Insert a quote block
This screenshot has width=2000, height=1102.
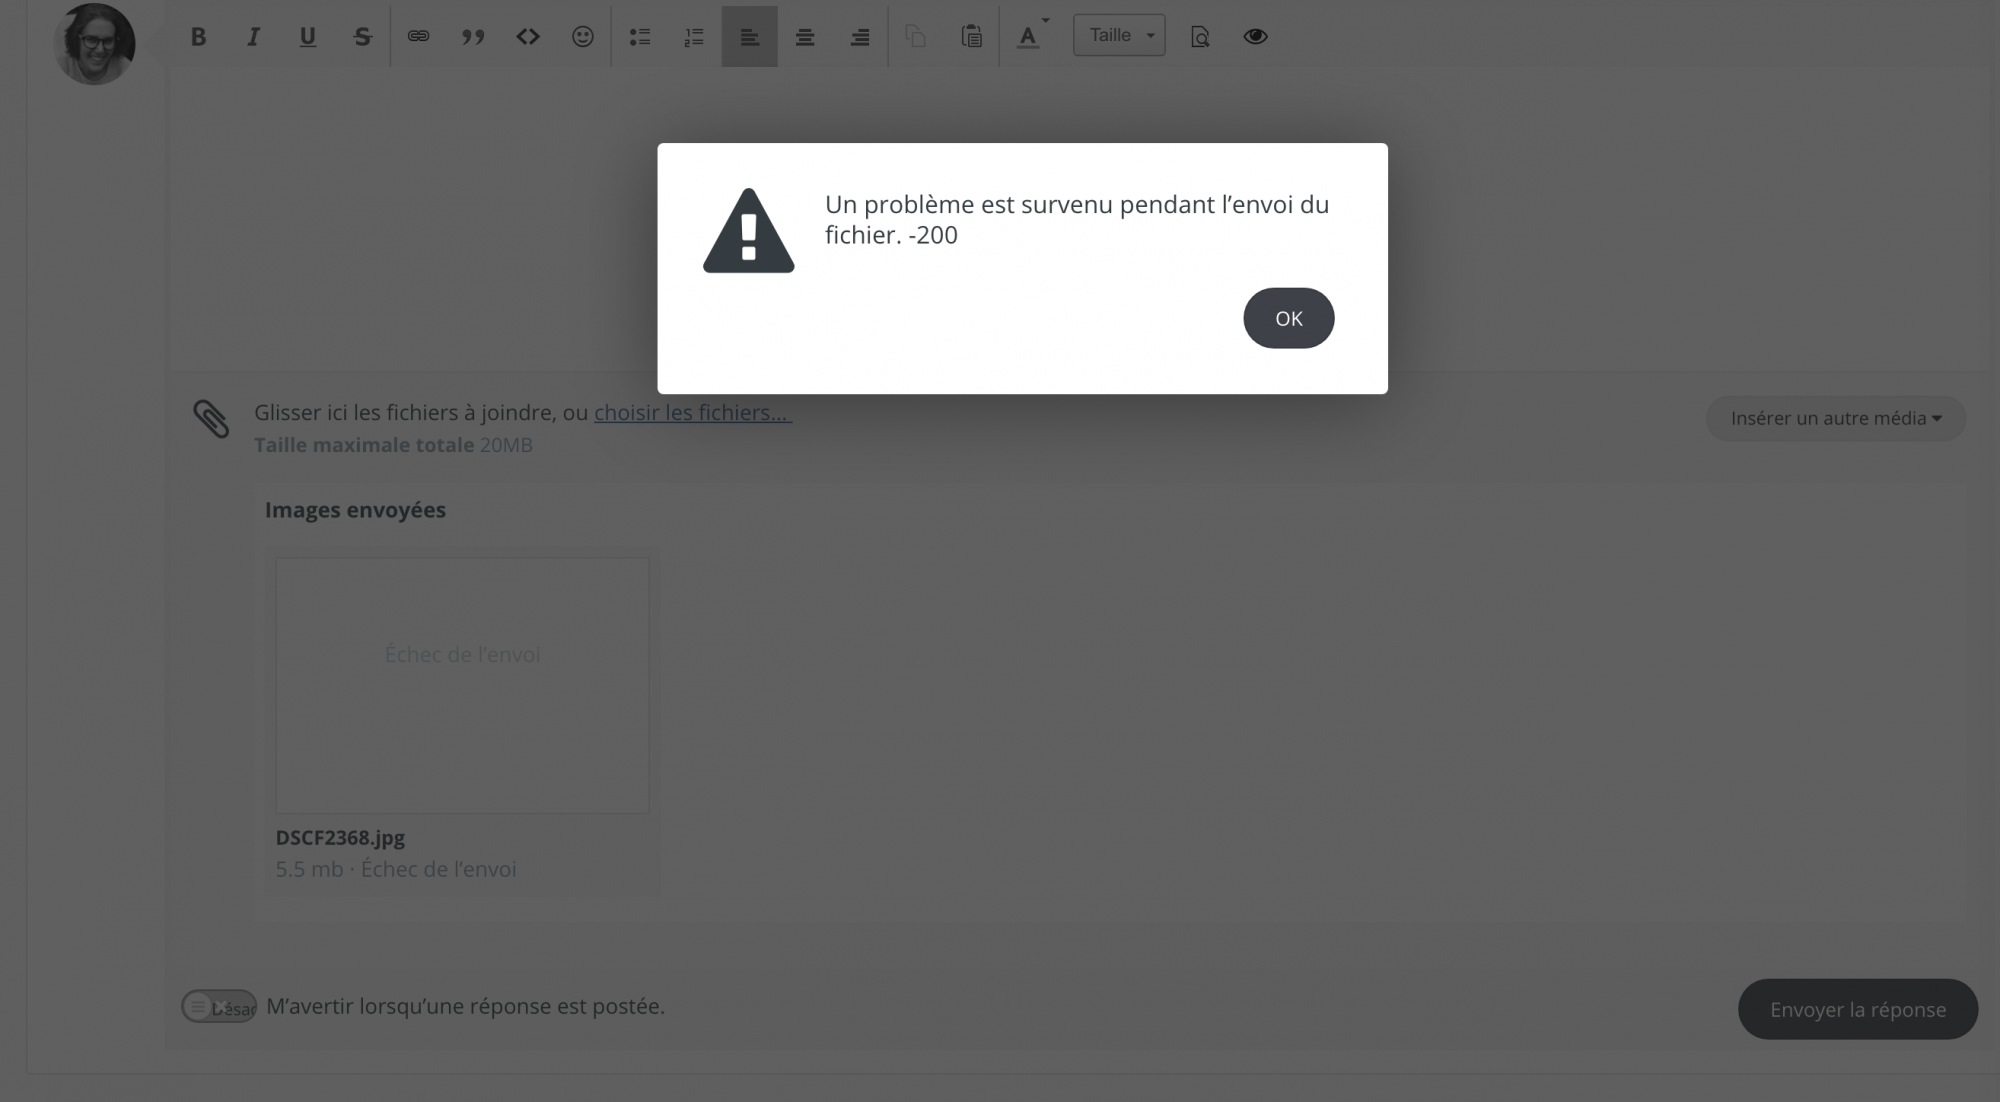coord(473,37)
